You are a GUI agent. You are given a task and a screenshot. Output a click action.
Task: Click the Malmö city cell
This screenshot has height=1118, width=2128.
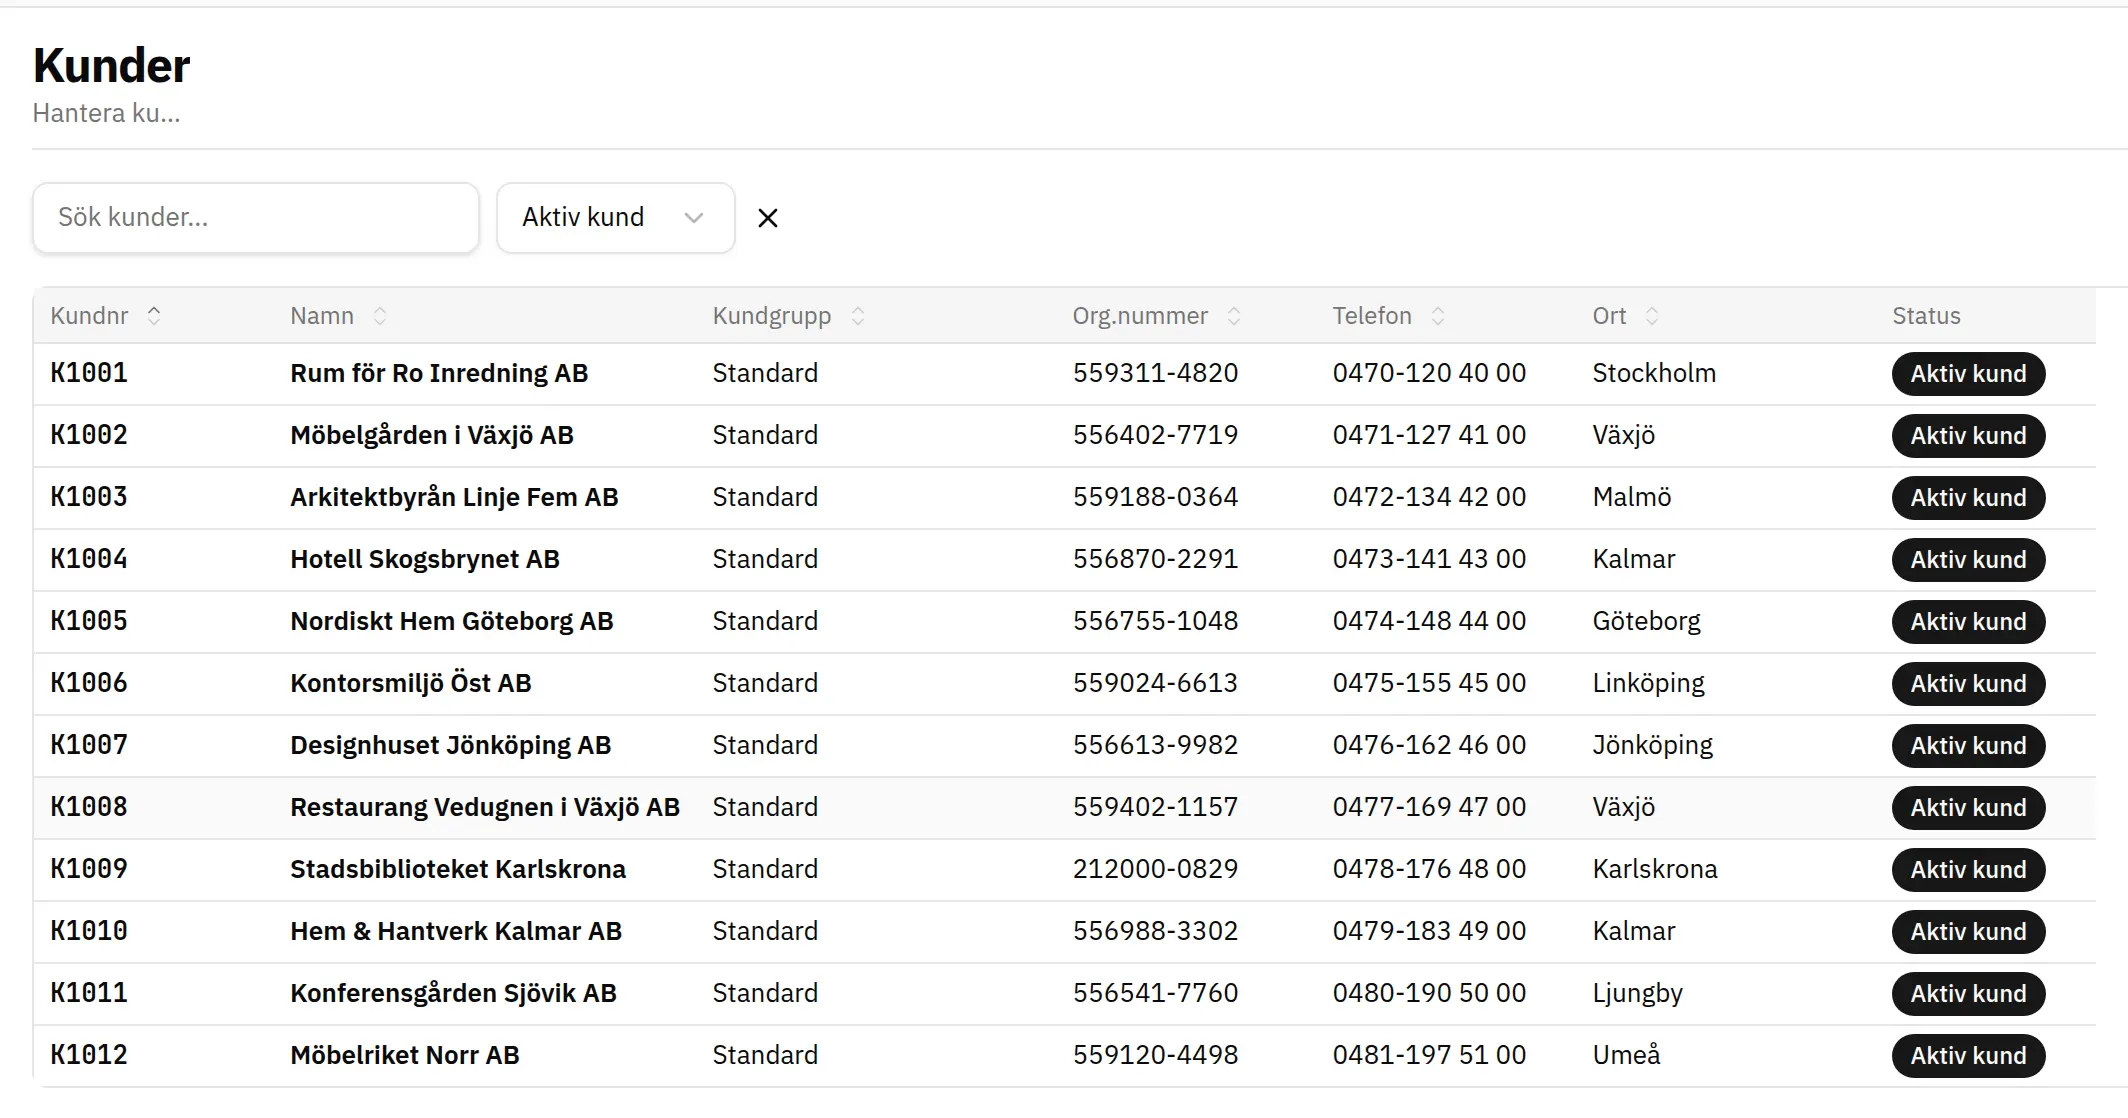1632,498
